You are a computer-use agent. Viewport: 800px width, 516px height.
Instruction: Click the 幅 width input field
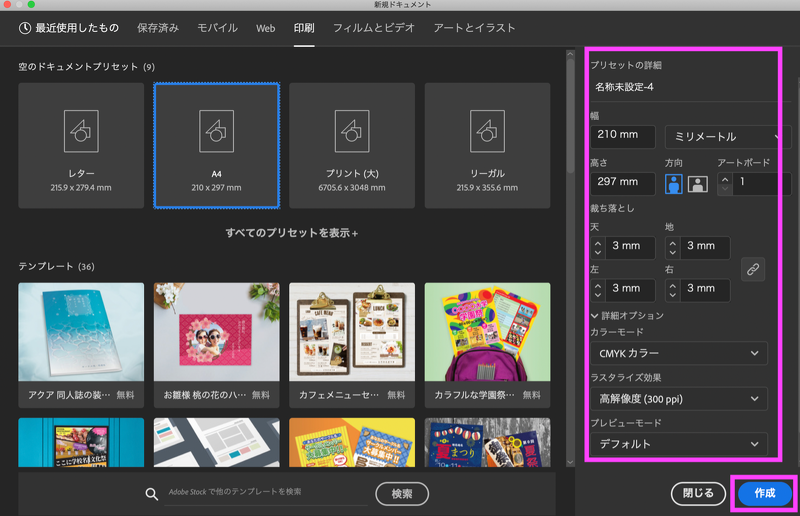pos(624,137)
